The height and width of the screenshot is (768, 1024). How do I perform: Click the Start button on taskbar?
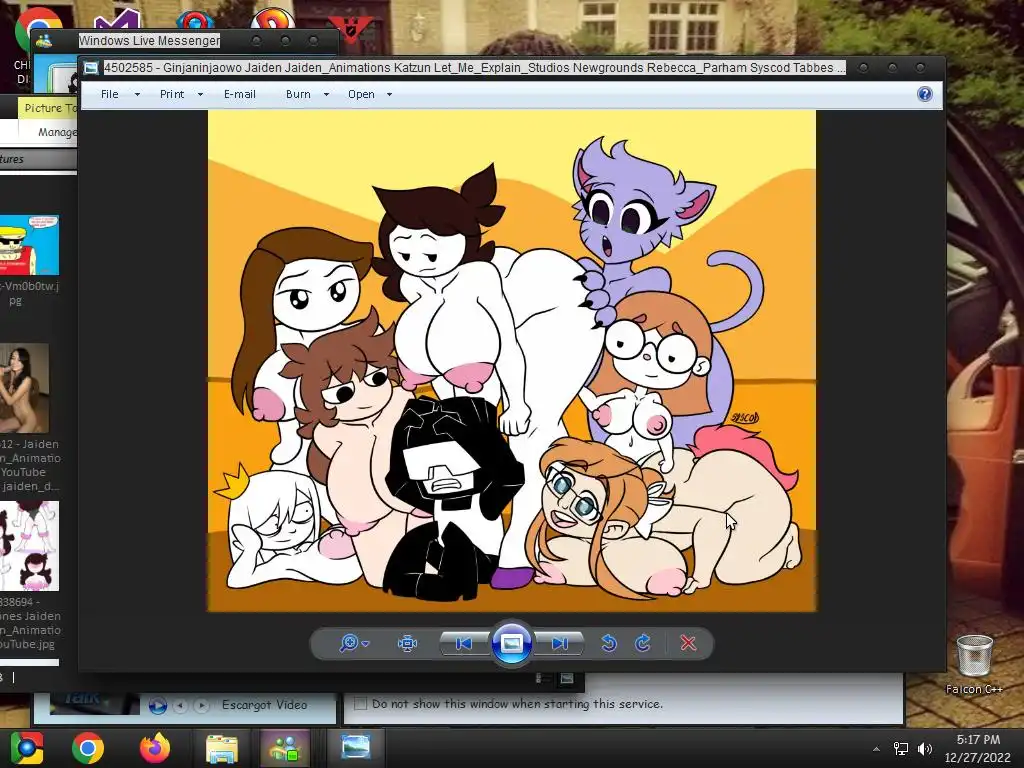click(27, 748)
